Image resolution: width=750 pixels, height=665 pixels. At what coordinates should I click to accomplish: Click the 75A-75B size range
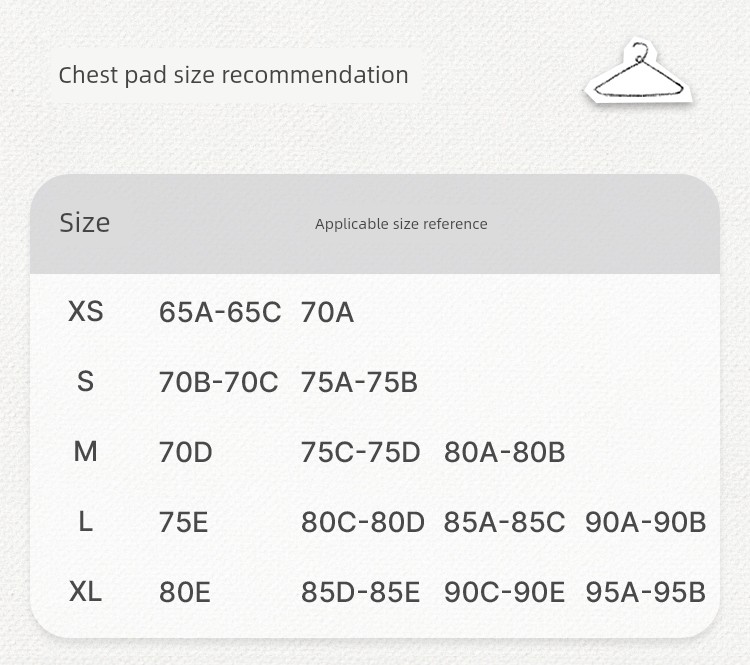359,382
